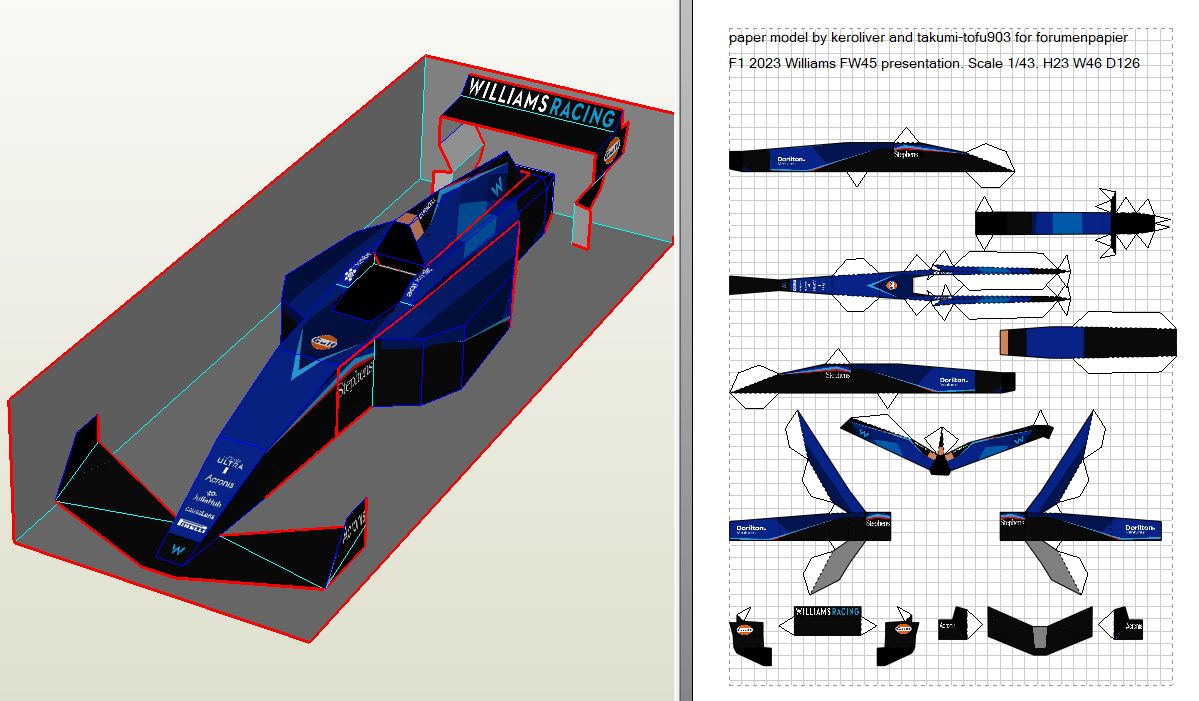Screen dimensions: 1199x701
Task: Click the black V-shaped front wing pattern piece
Action: pyautogui.click(x=1040, y=624)
